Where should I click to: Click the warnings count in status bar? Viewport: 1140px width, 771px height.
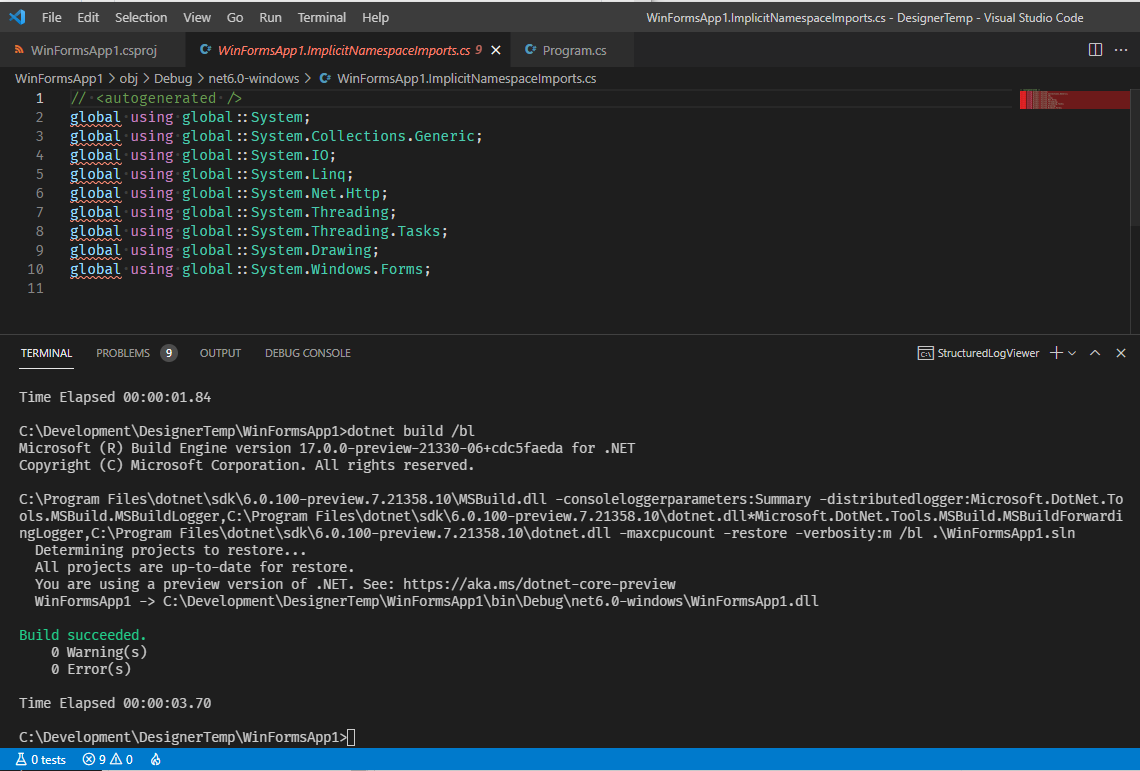tap(121, 759)
